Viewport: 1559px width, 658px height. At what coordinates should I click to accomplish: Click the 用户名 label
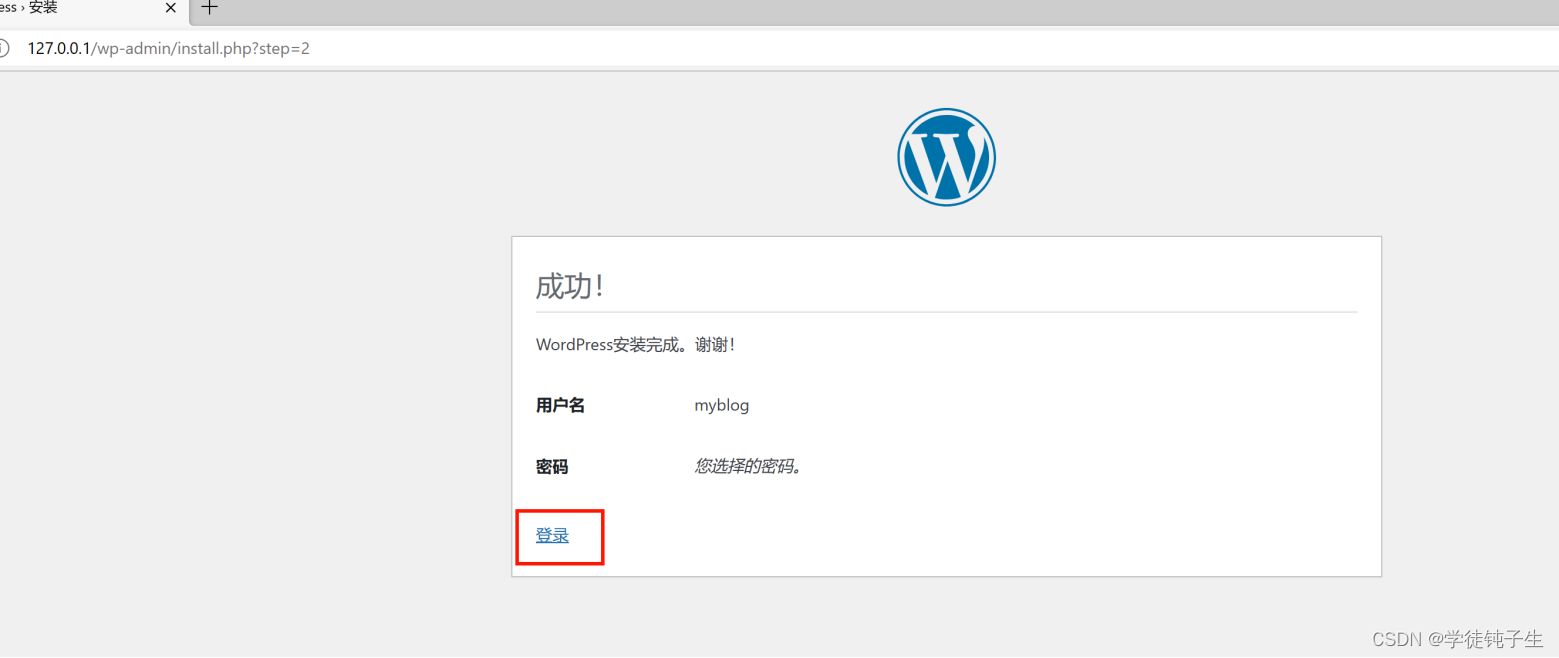click(x=560, y=405)
